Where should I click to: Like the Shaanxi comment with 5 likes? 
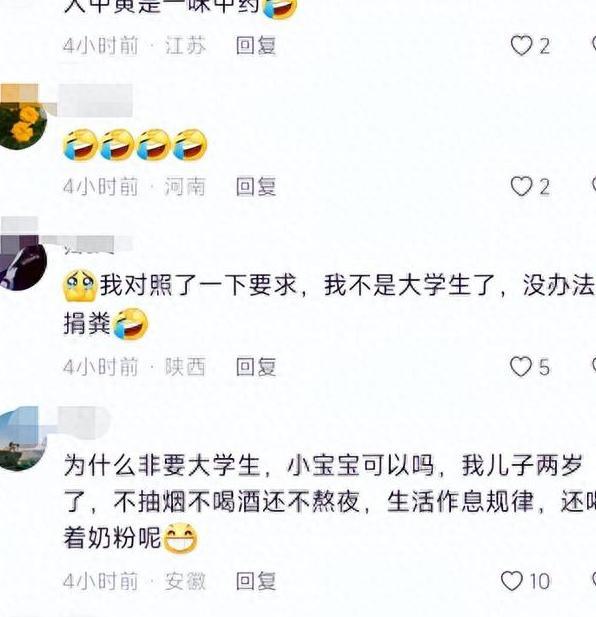click(521, 367)
